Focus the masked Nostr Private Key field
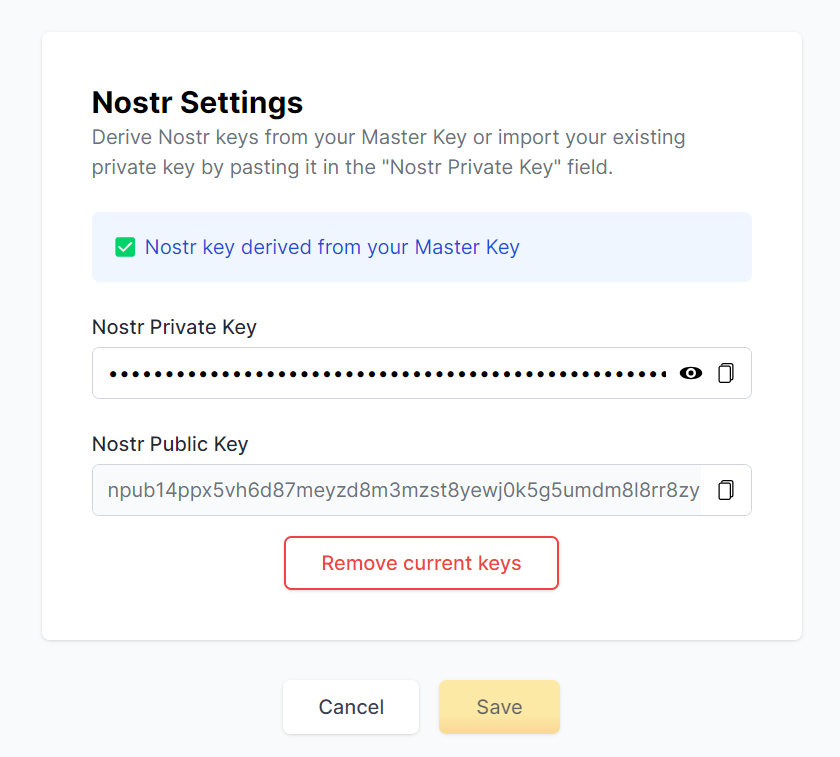This screenshot has height=757, width=840. 386,373
